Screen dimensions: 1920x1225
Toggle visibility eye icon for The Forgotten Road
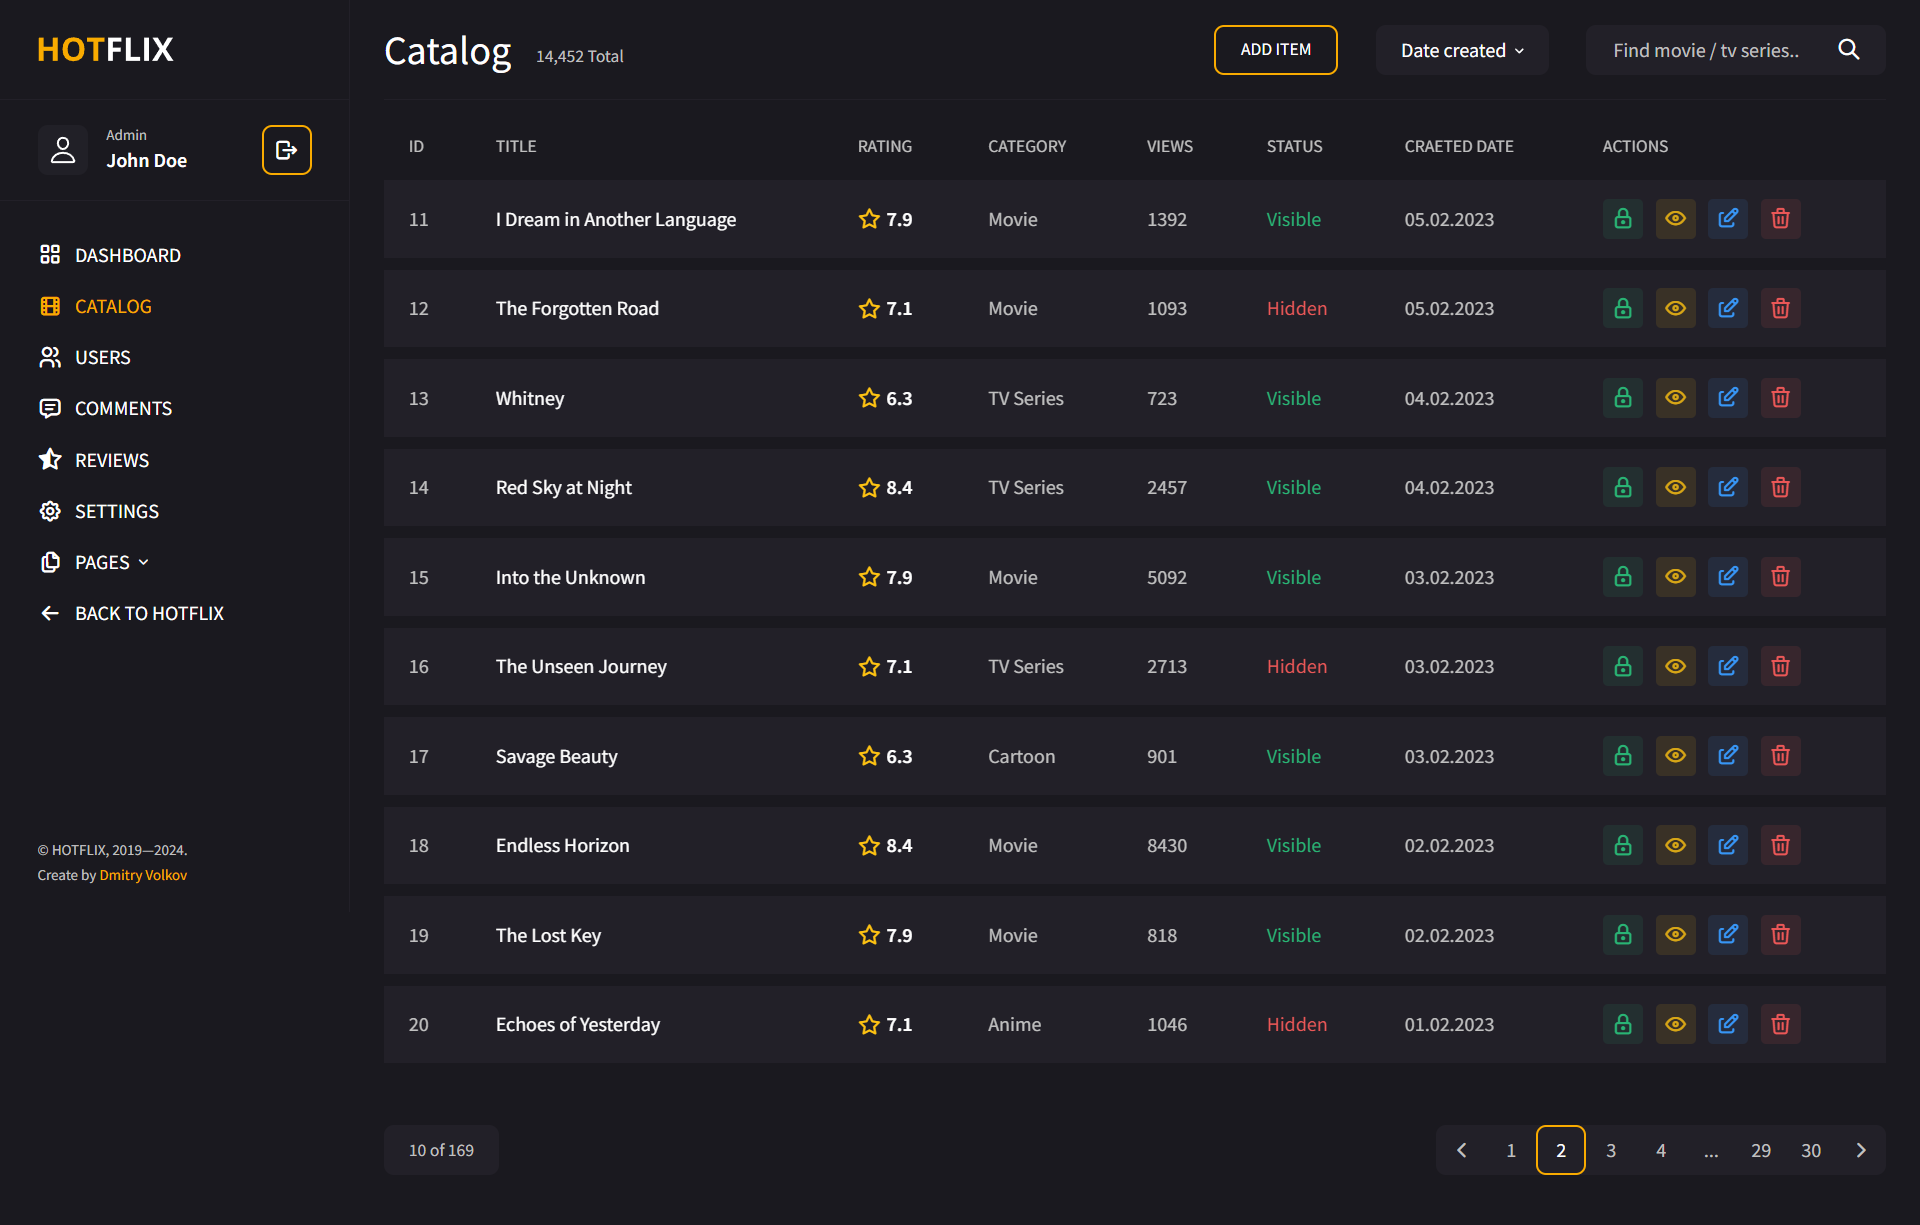pyautogui.click(x=1675, y=308)
